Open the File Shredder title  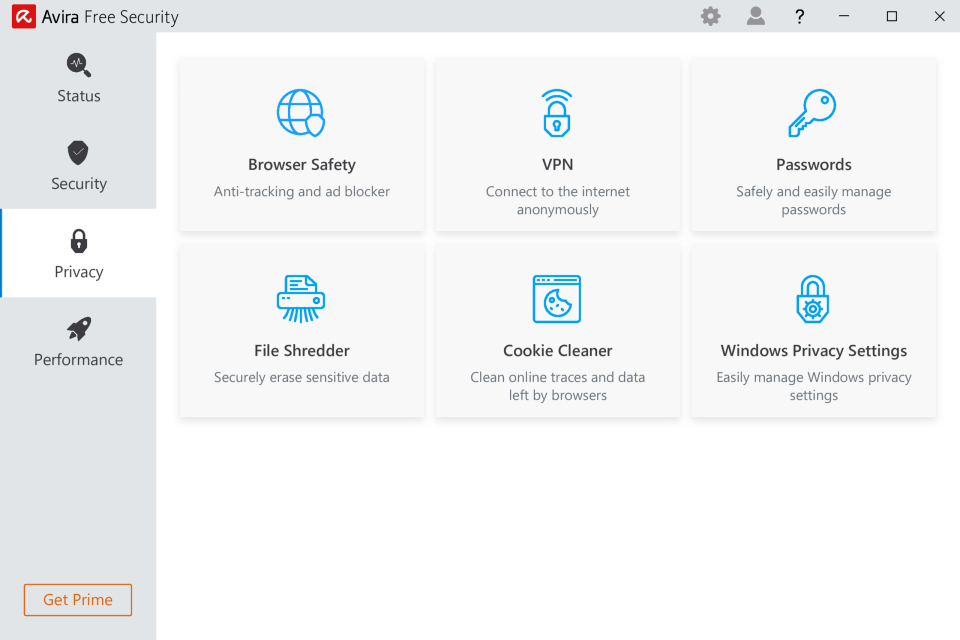[302, 351]
